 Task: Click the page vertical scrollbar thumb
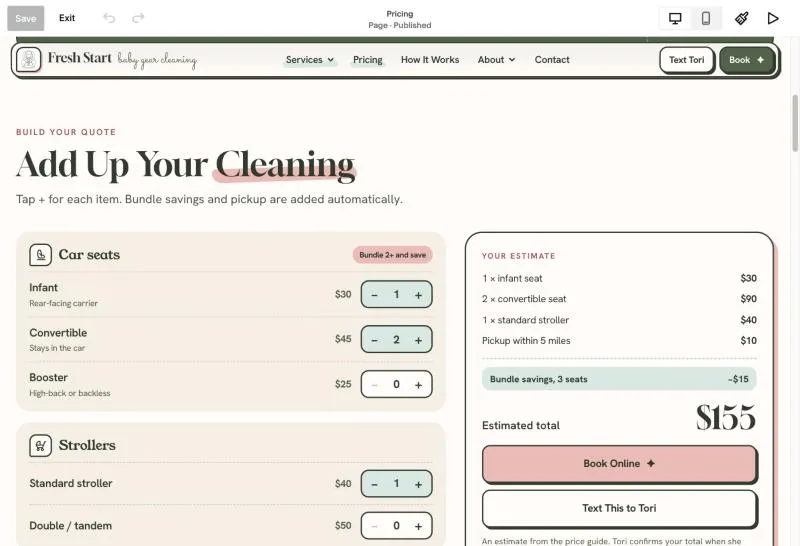coord(794,123)
